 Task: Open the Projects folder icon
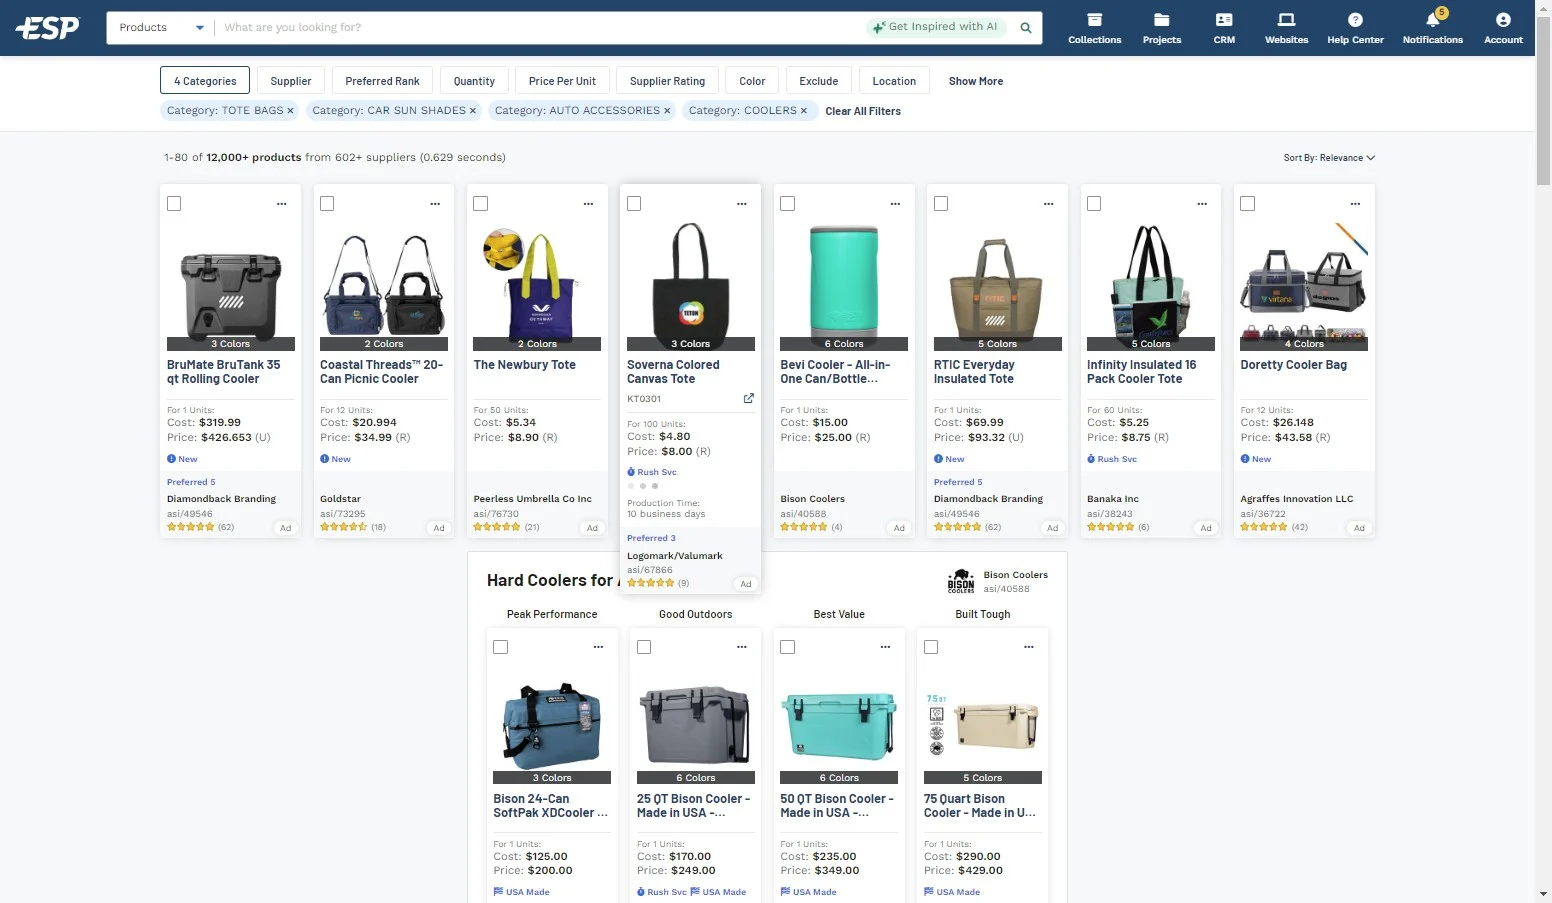(x=1161, y=20)
